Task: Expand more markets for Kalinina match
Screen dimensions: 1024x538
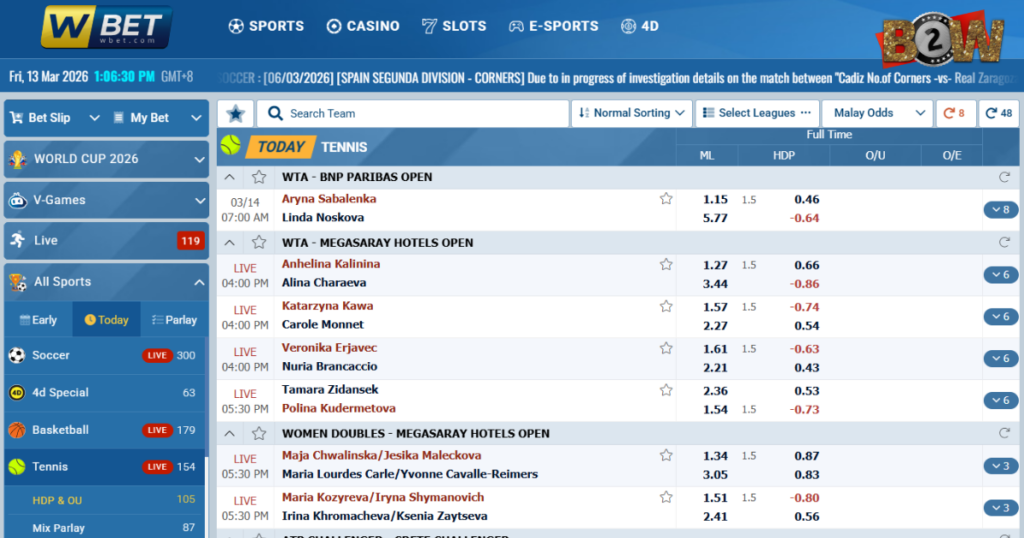Action: pyautogui.click(x=999, y=275)
